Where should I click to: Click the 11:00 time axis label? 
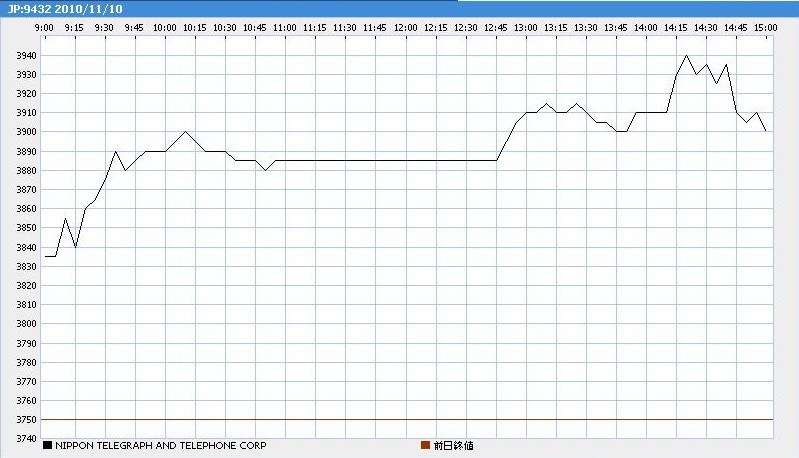(x=284, y=28)
